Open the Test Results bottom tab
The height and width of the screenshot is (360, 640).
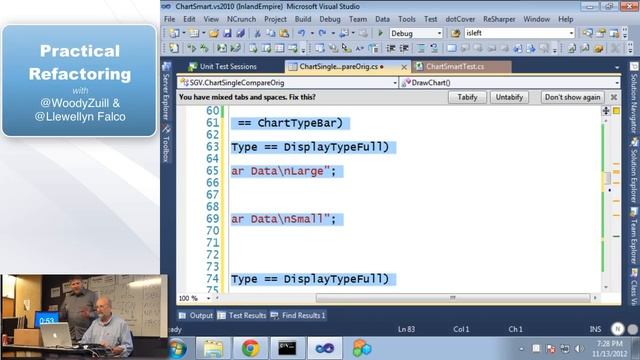pyautogui.click(x=242, y=315)
